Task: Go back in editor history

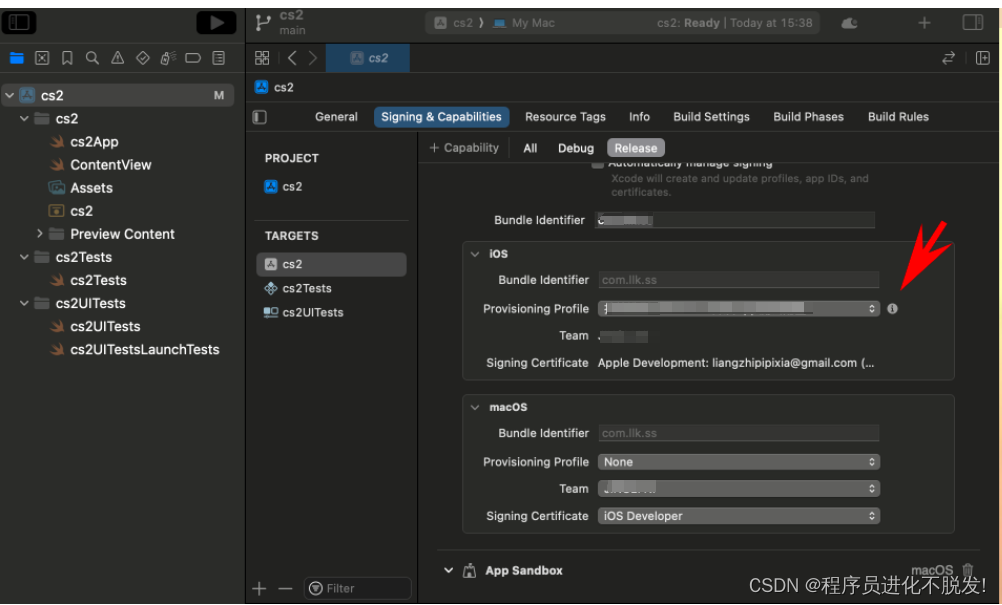Action: [292, 58]
